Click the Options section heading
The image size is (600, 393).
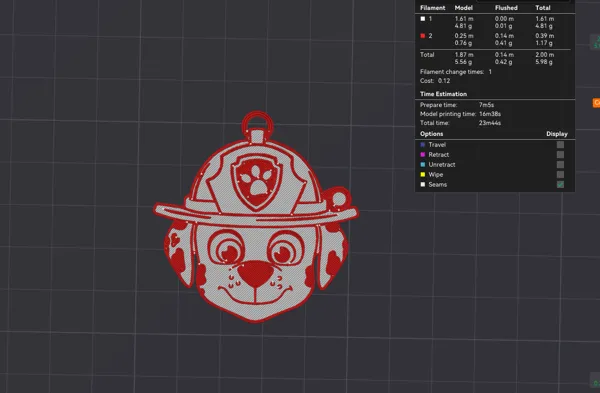[432, 134]
